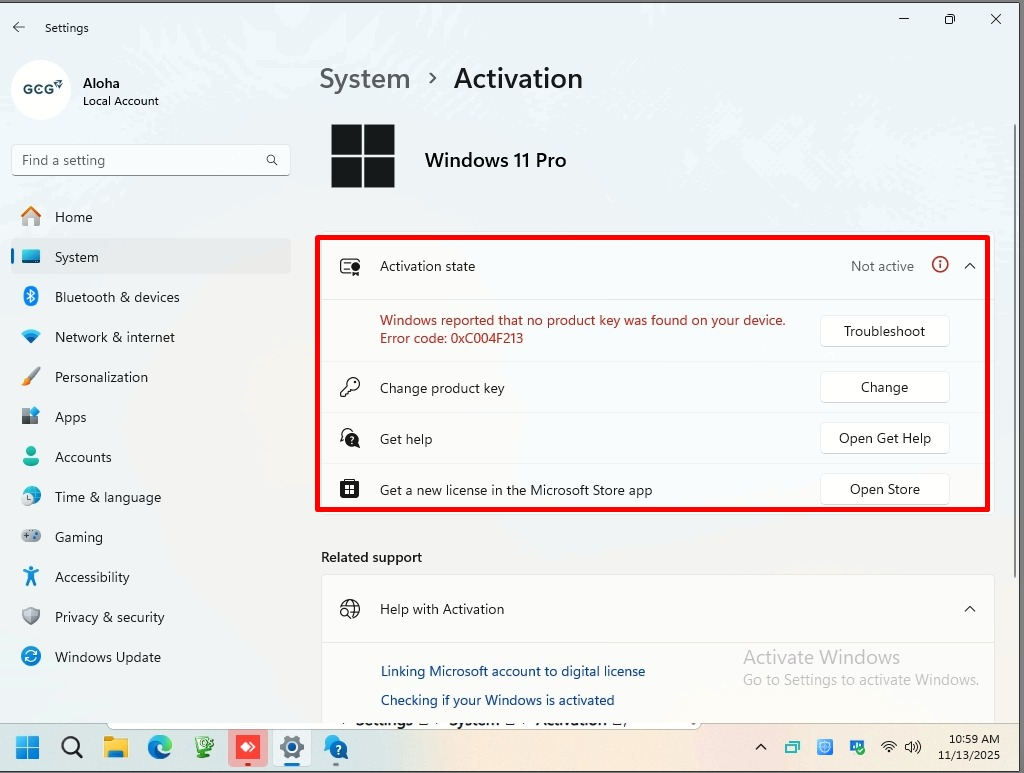Click the Microsoft Store bag icon
The image size is (1024, 773).
point(349,488)
